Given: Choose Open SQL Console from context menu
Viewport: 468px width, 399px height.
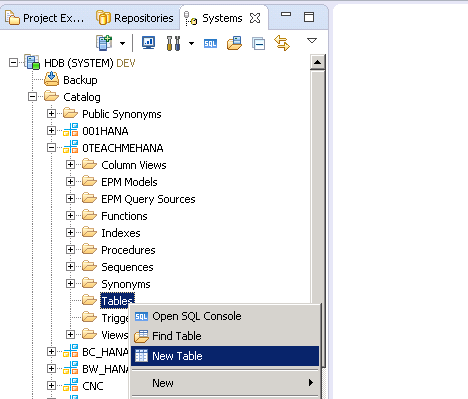Looking at the screenshot, I should click(225, 316).
